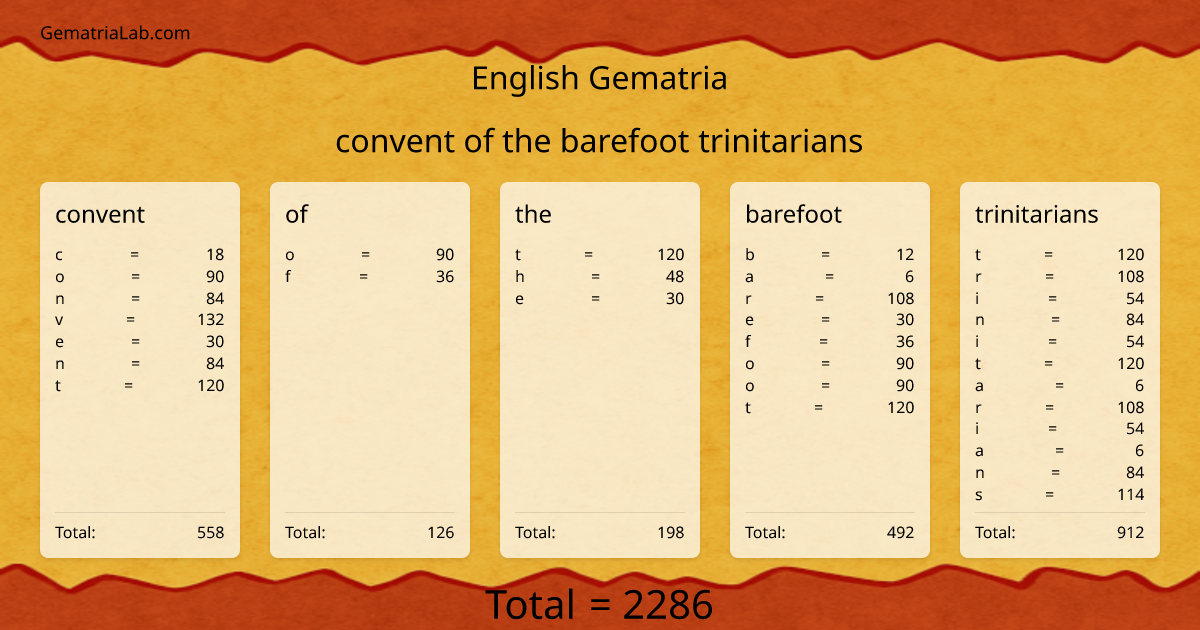Click the grand 'Total = 2286' text
The height and width of the screenshot is (630, 1200).
pos(599,605)
